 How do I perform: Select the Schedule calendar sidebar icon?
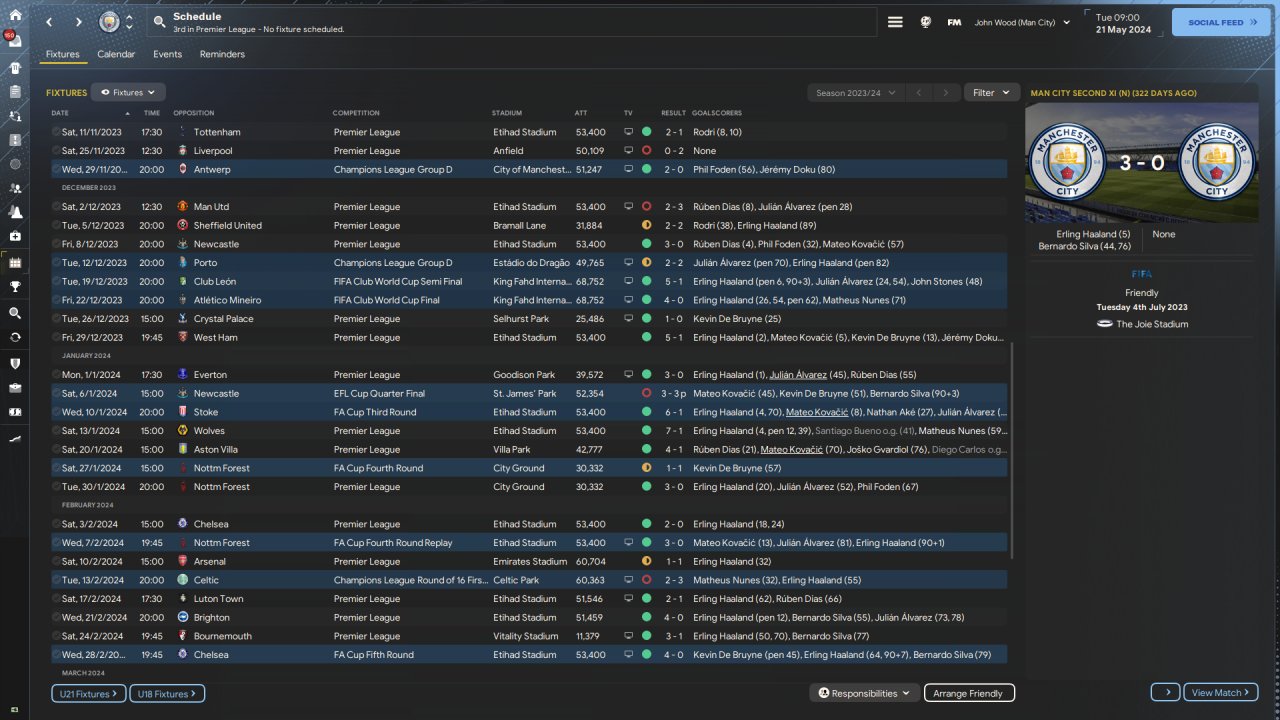point(15,262)
